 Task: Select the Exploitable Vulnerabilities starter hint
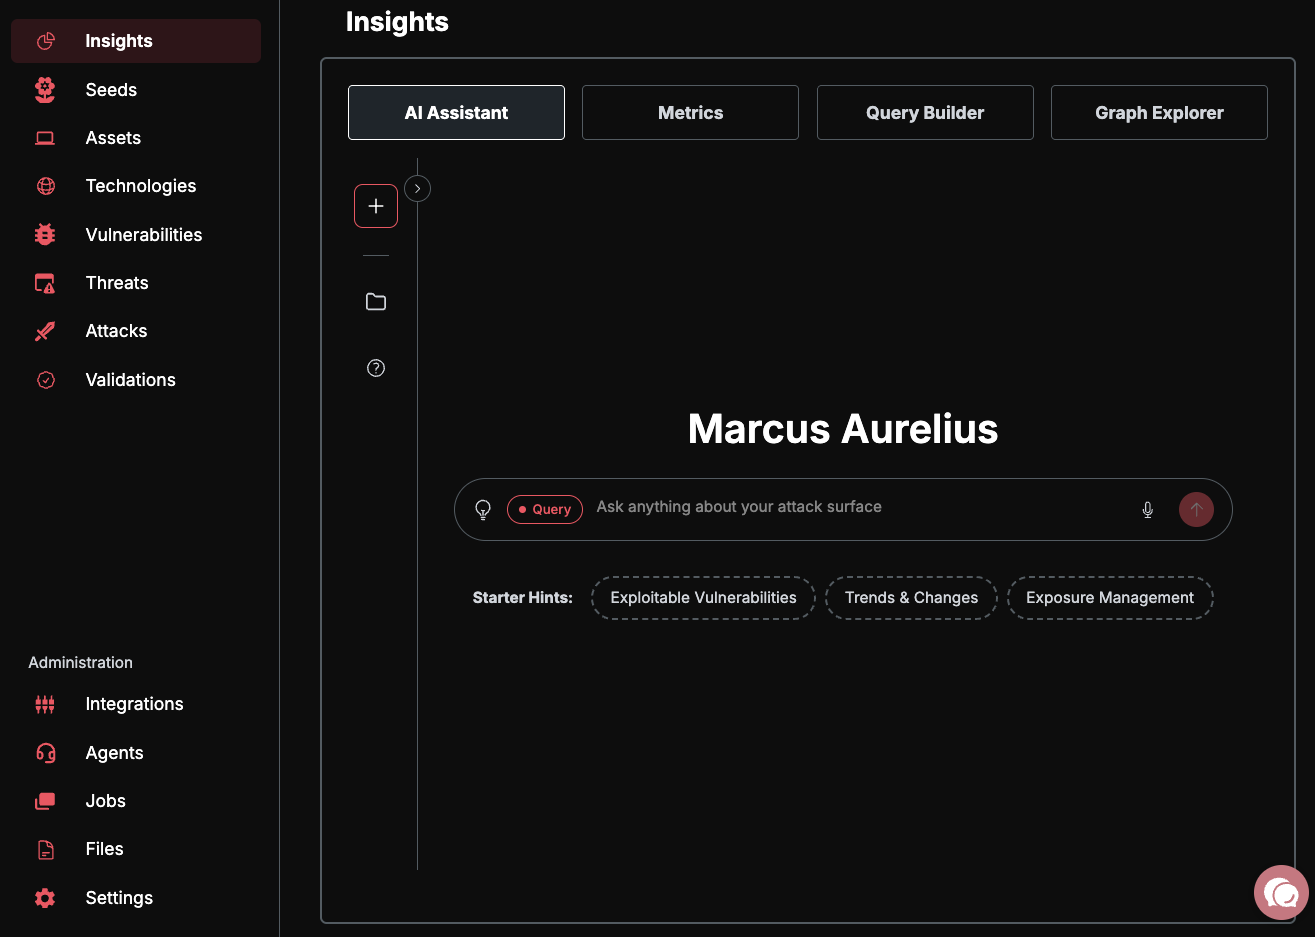pos(703,598)
